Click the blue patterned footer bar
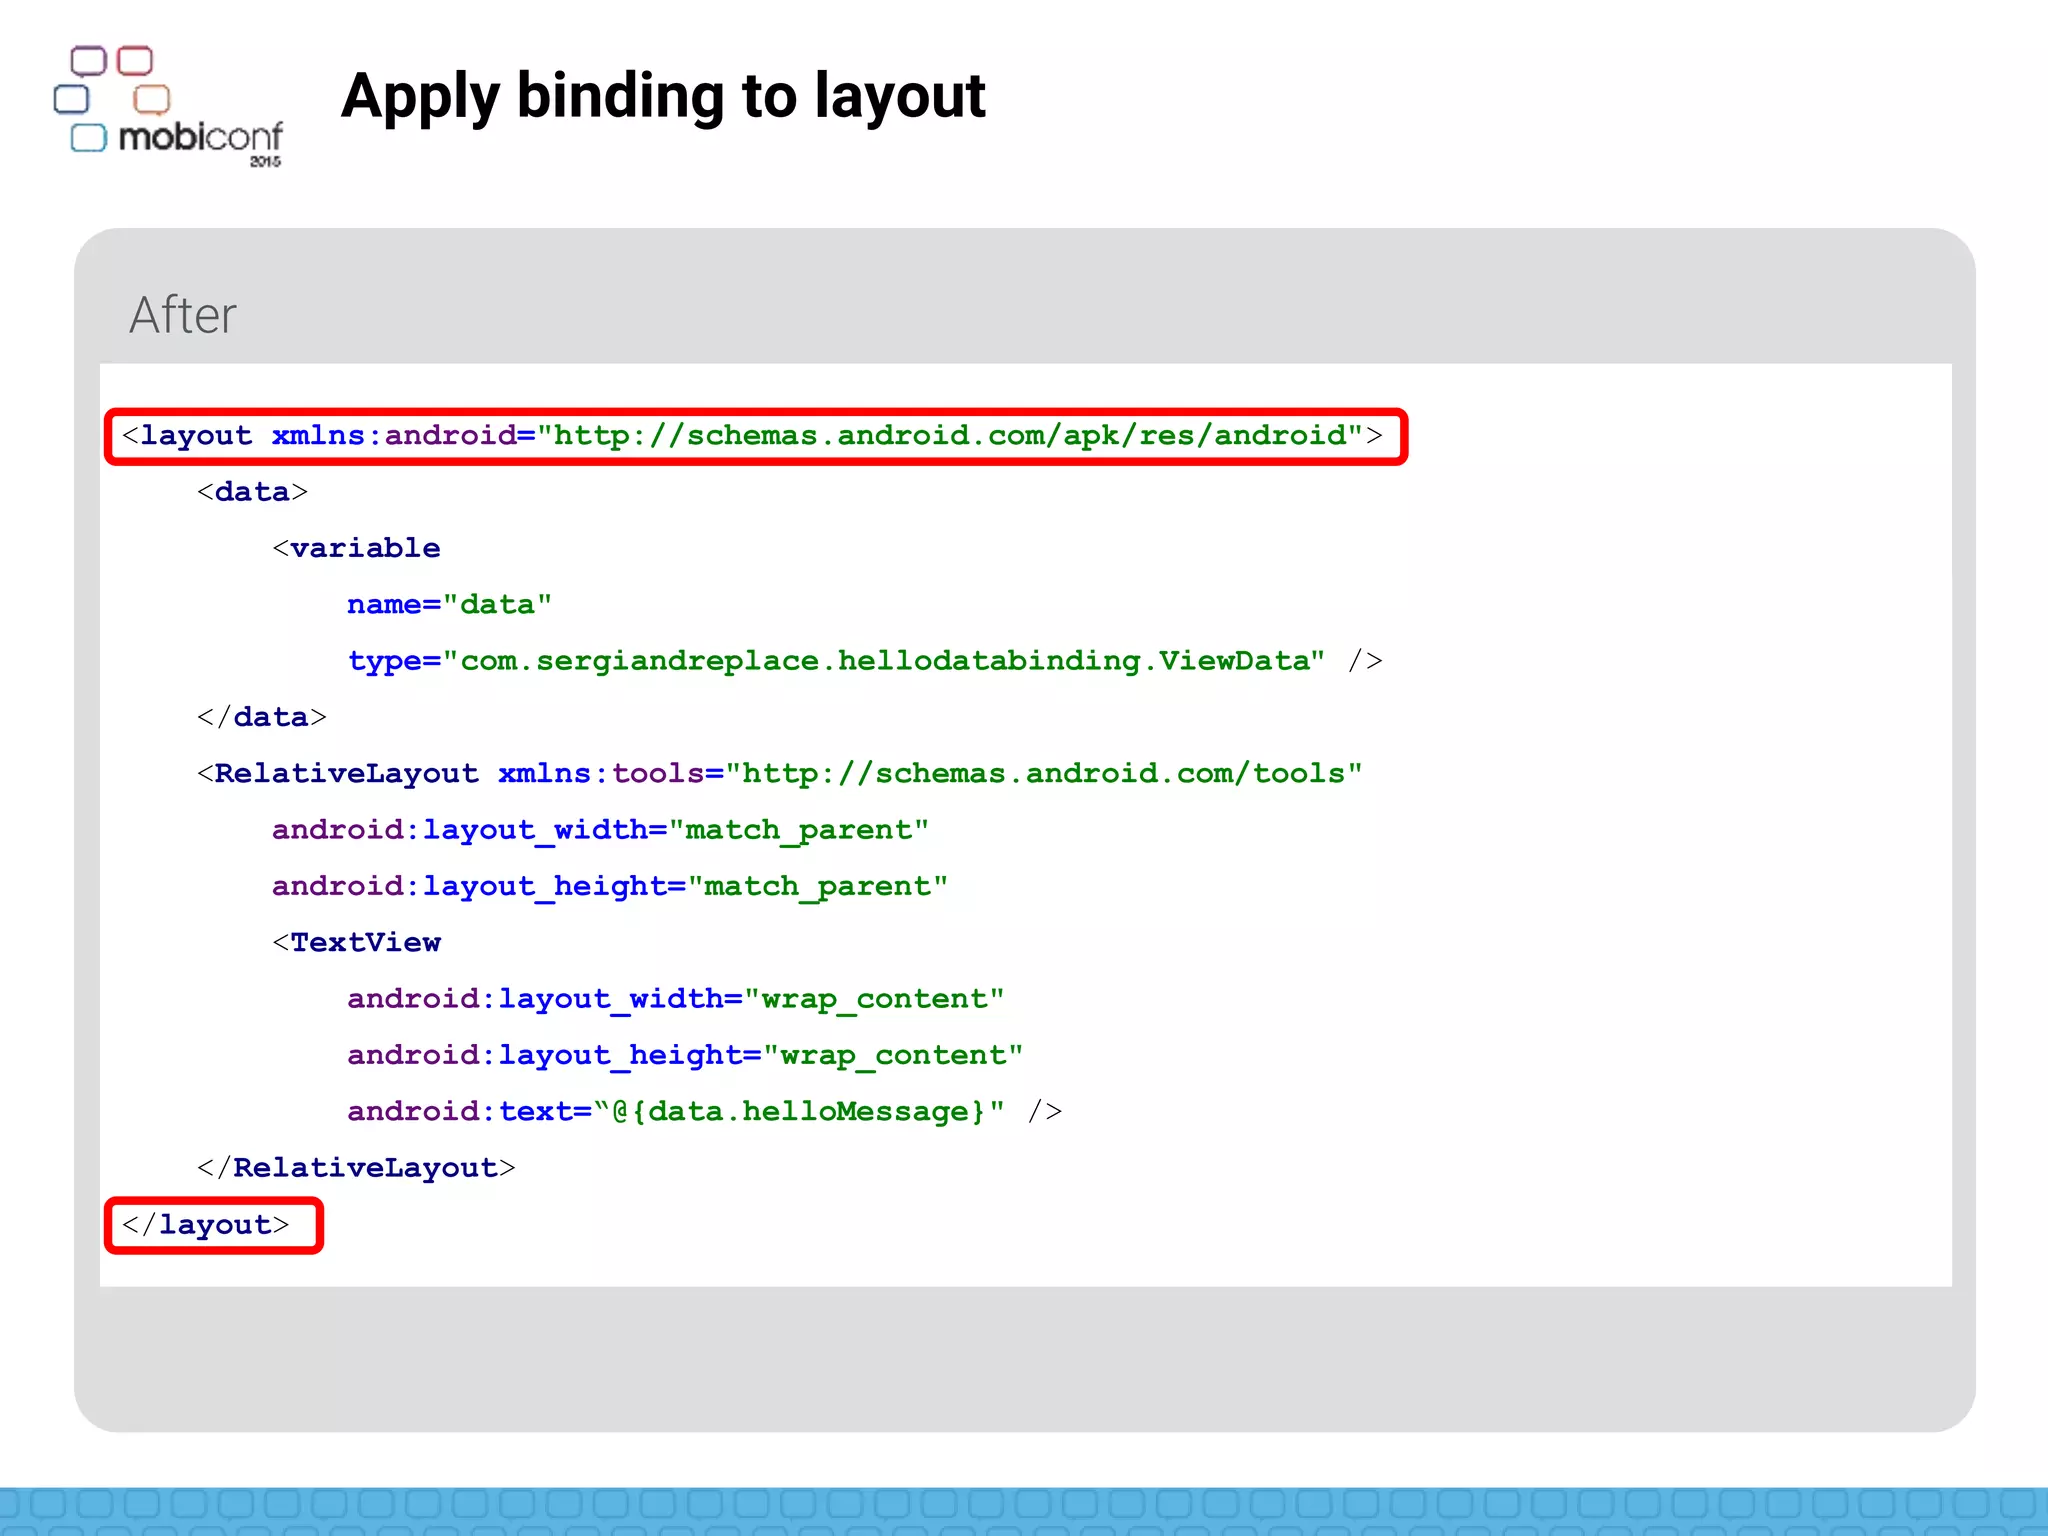Image resolution: width=2048 pixels, height=1536 pixels. (x=1024, y=1511)
